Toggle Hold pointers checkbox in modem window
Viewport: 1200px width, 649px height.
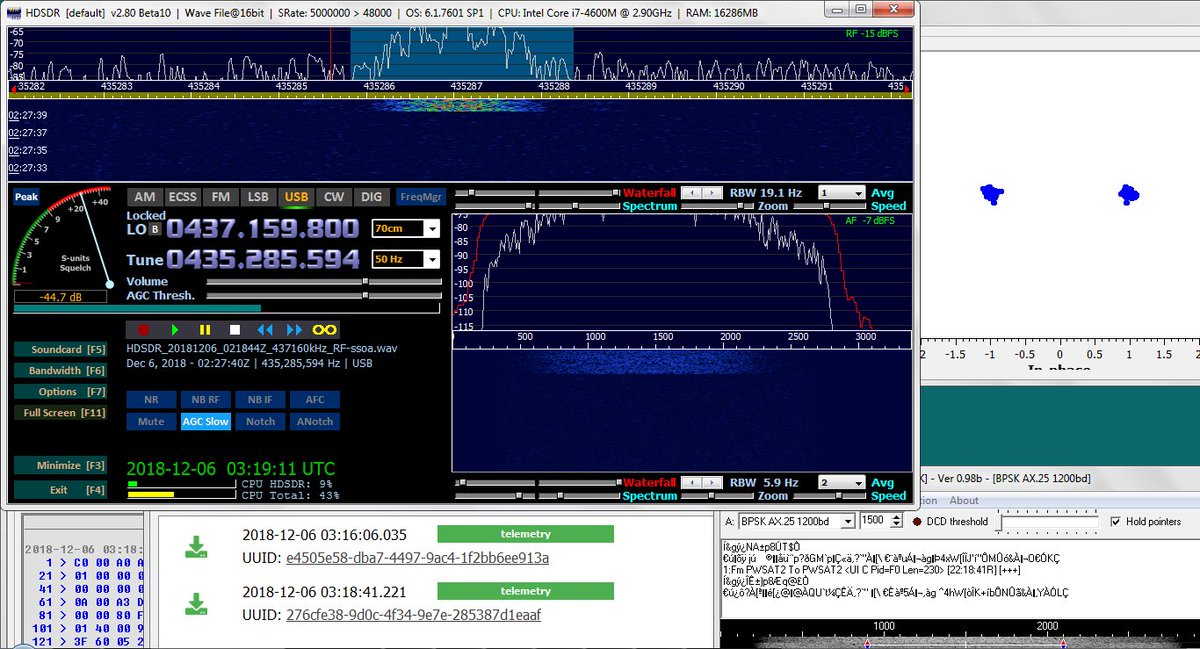click(x=1117, y=521)
